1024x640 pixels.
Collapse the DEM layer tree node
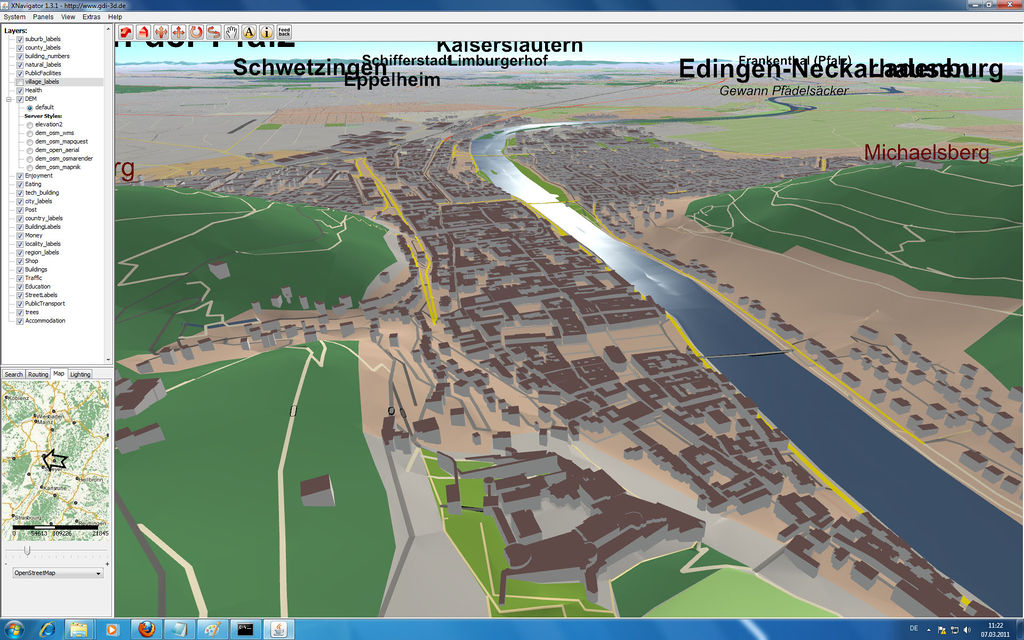coord(9,99)
